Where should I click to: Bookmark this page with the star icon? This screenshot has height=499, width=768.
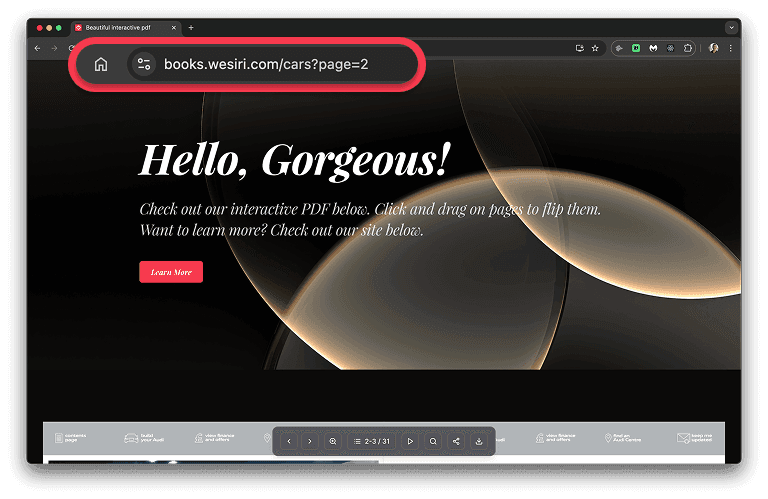(x=595, y=47)
